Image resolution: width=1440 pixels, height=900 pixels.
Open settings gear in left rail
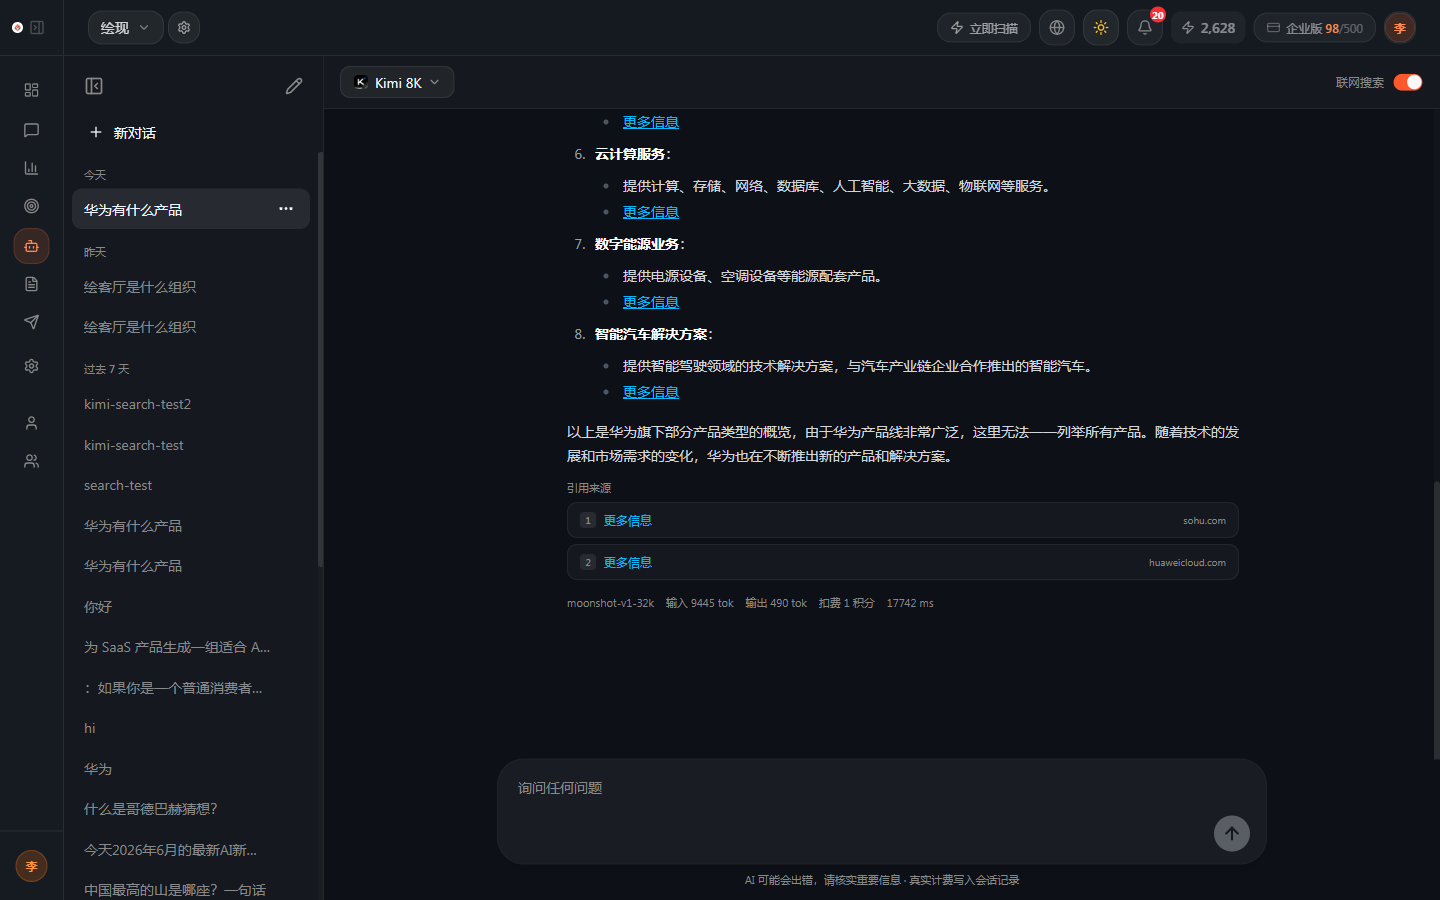tap(31, 366)
